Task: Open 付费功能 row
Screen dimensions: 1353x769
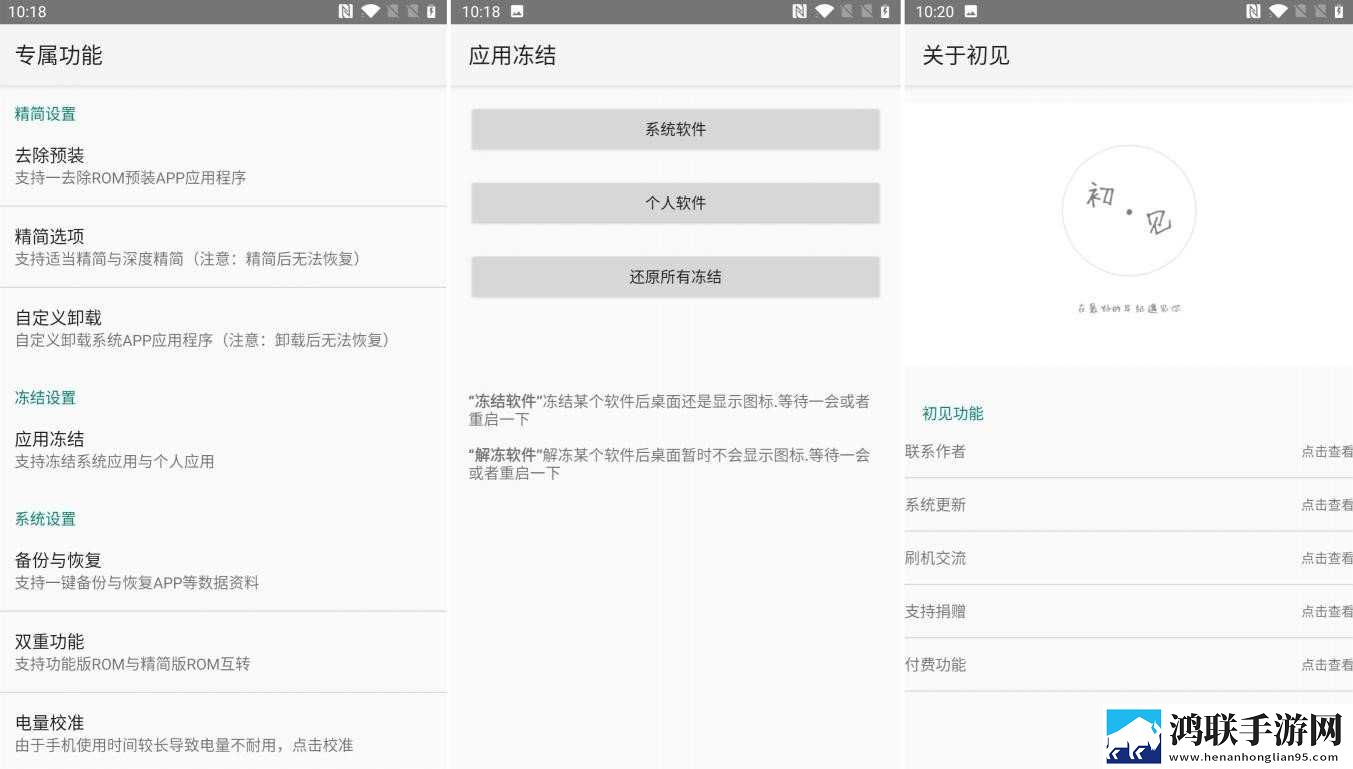Action: click(1129, 664)
